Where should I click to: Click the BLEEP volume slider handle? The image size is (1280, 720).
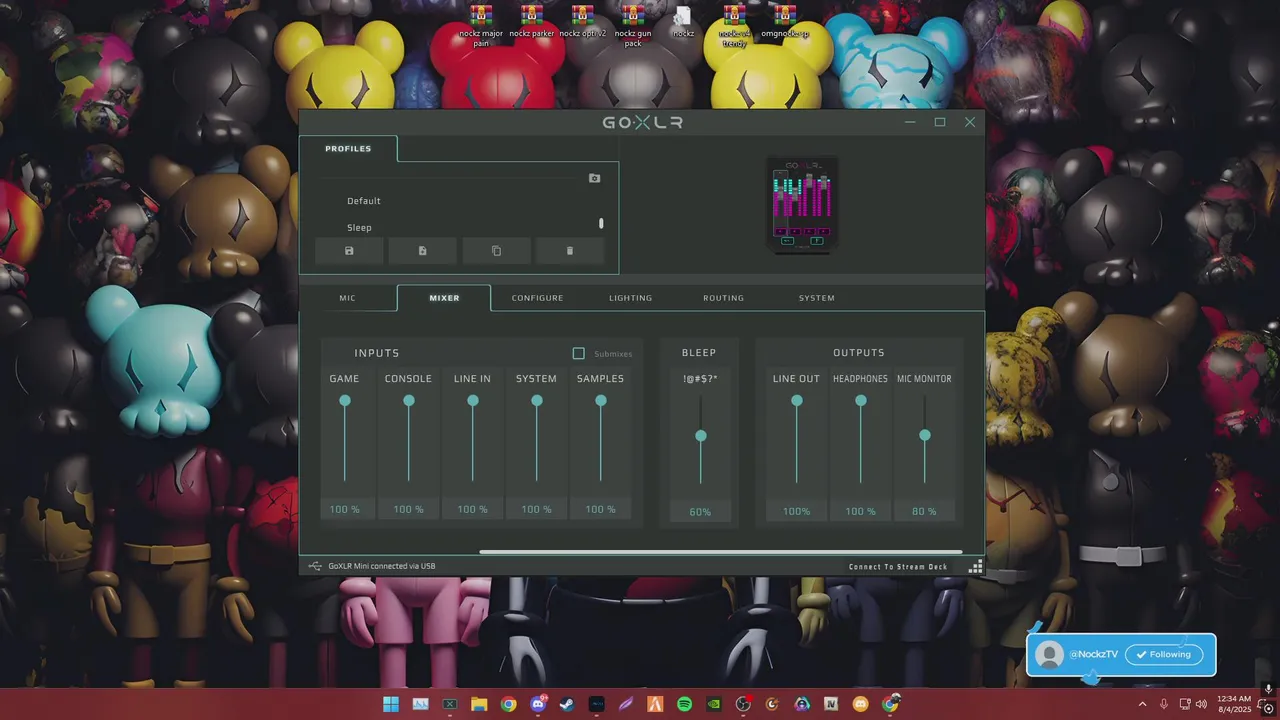tap(701, 436)
